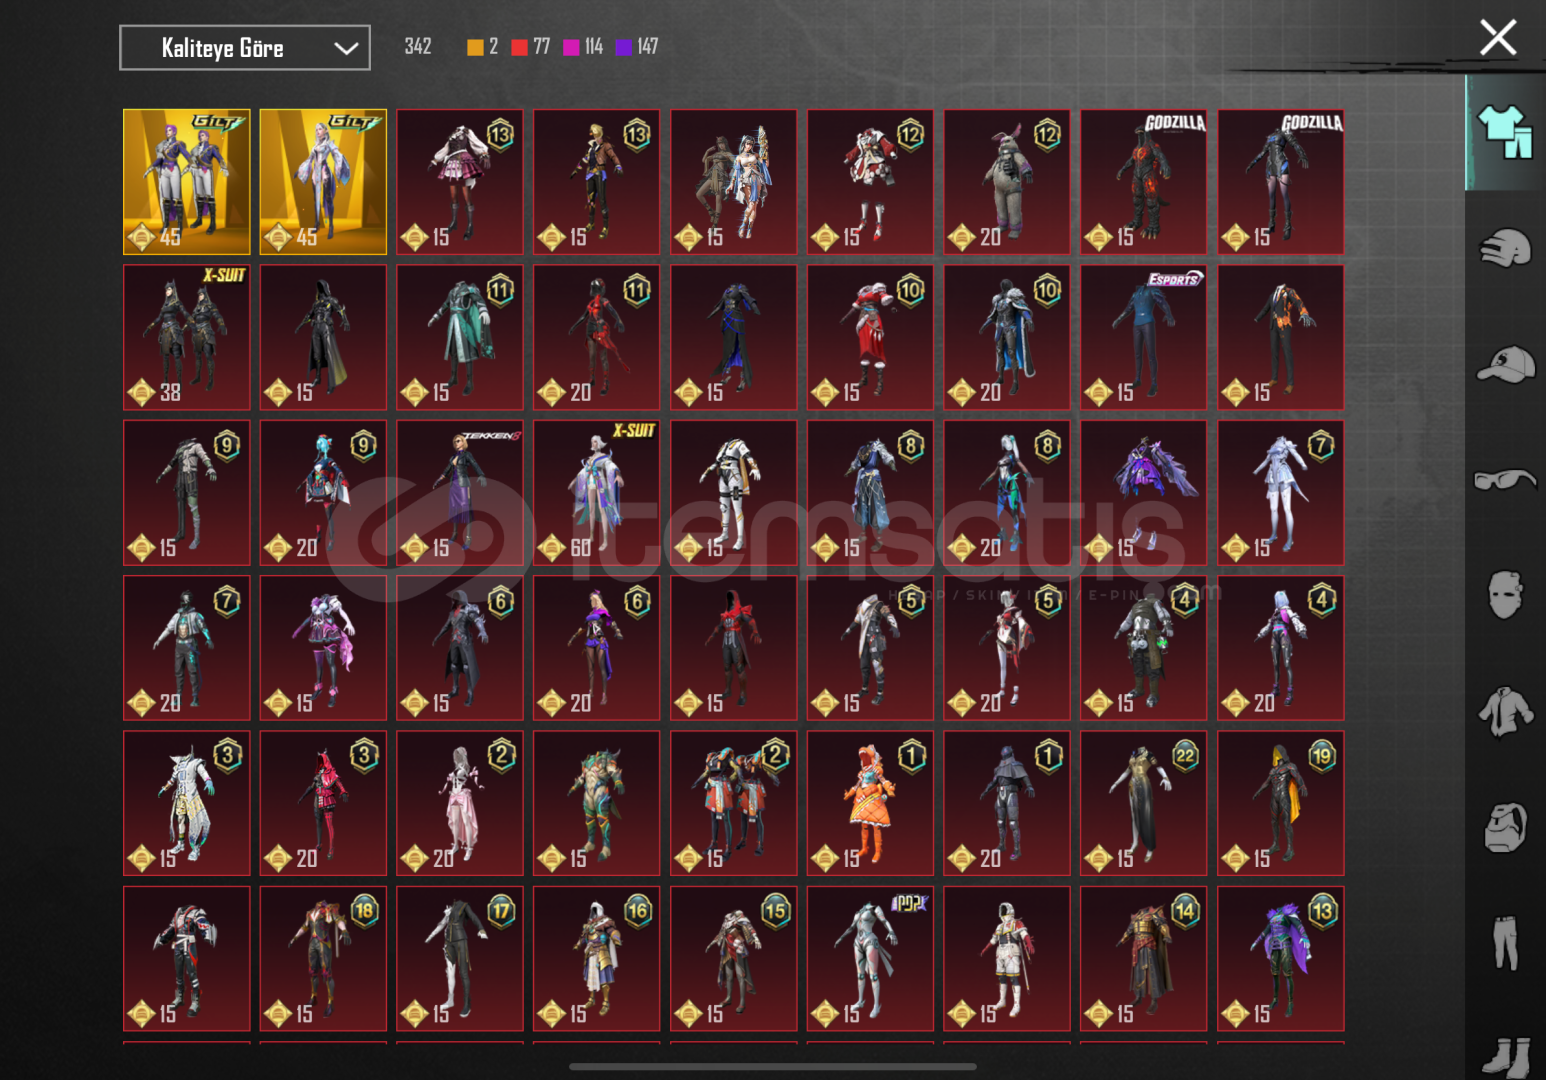Select the black suit outfit badge 17
1546x1080 pixels.
click(460, 959)
